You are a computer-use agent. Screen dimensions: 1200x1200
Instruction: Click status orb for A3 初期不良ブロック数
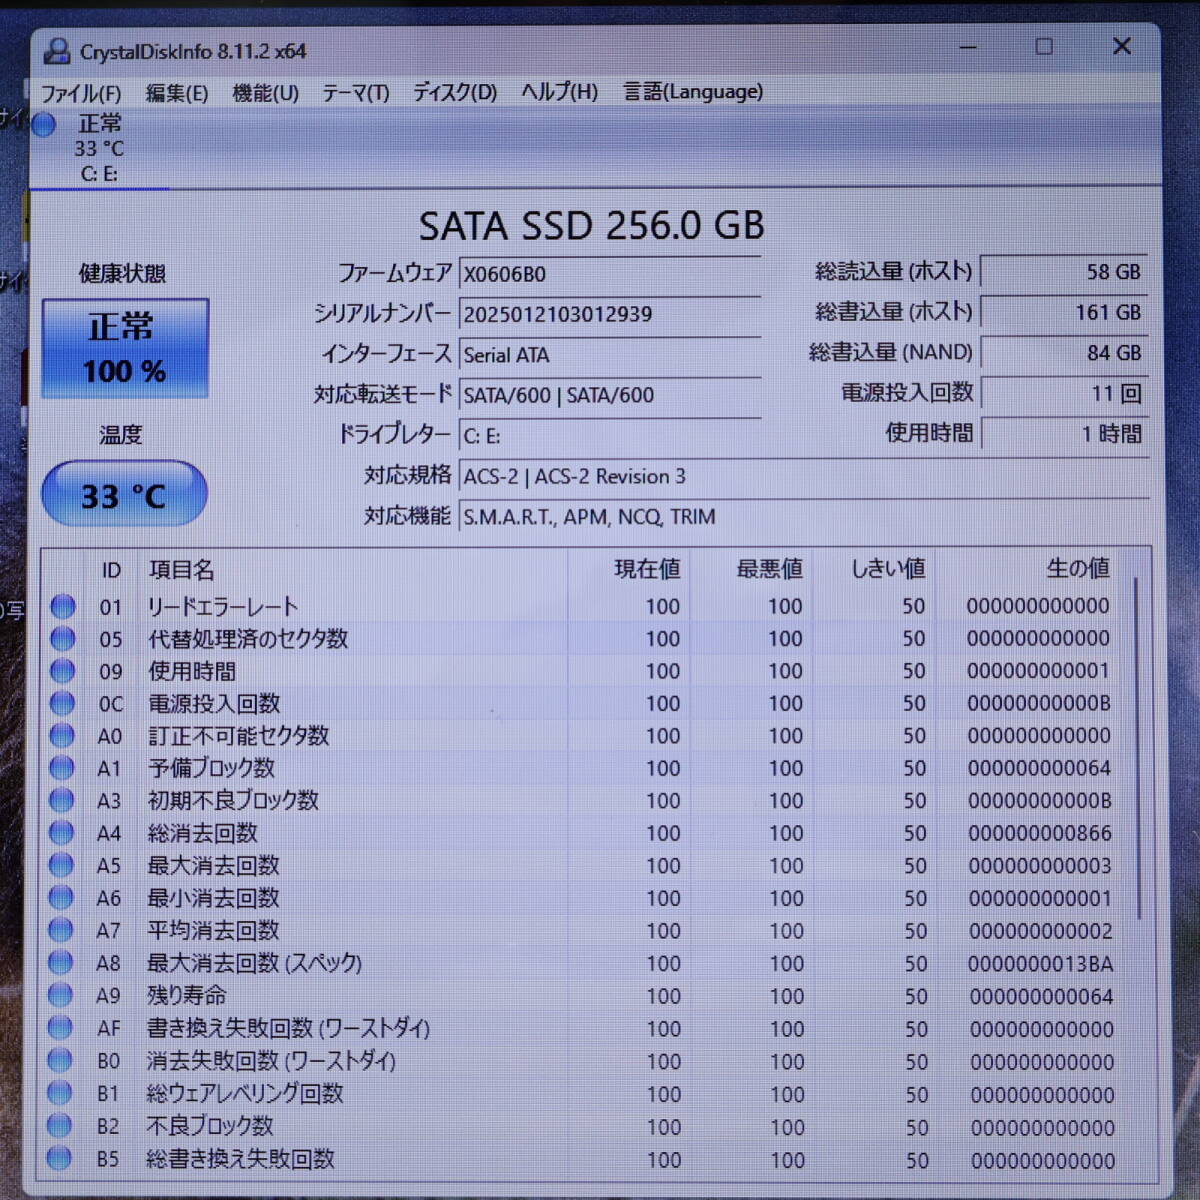click(61, 800)
